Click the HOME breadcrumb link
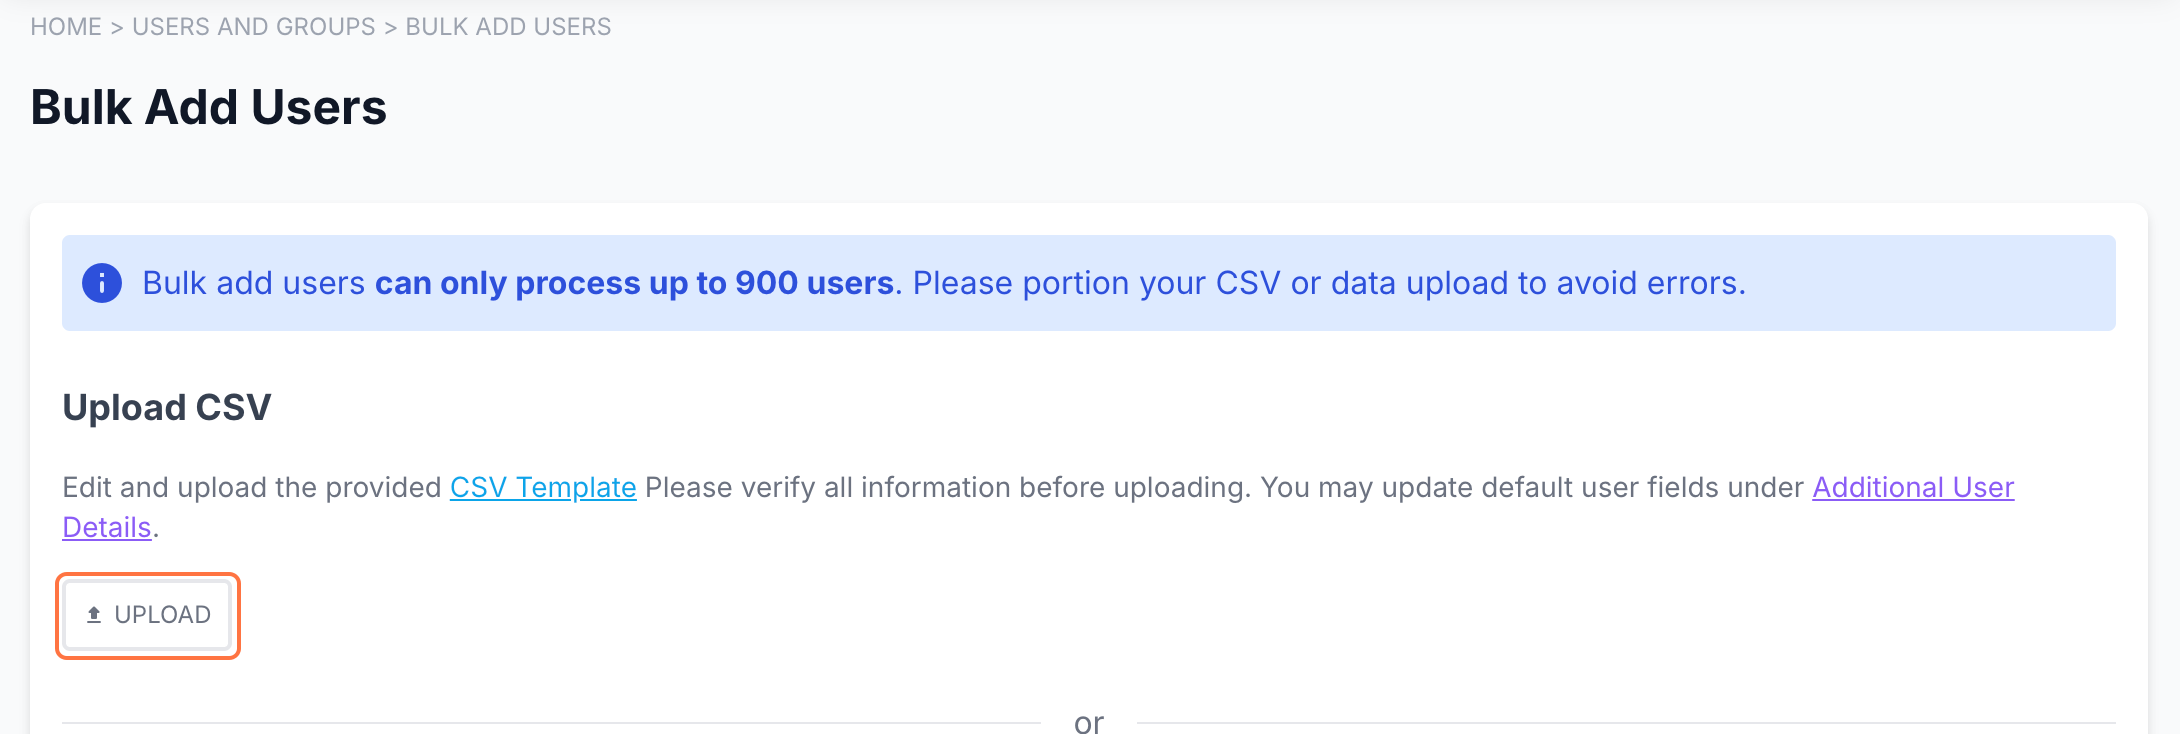 (x=66, y=27)
